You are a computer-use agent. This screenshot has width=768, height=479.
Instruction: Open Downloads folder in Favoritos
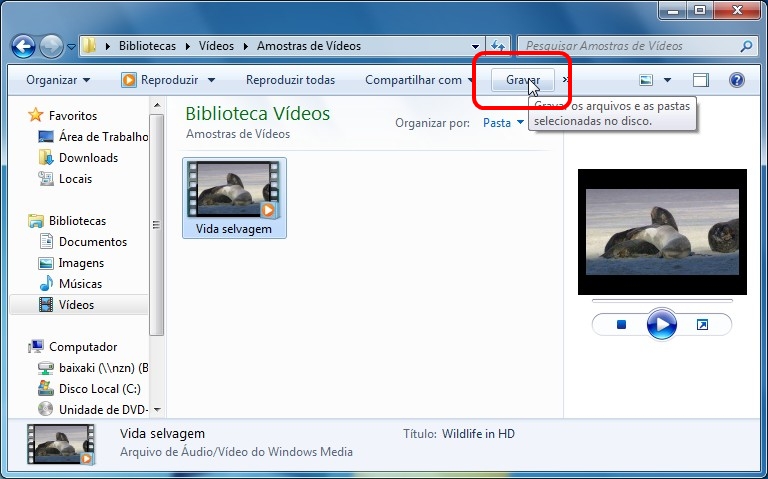[88, 158]
